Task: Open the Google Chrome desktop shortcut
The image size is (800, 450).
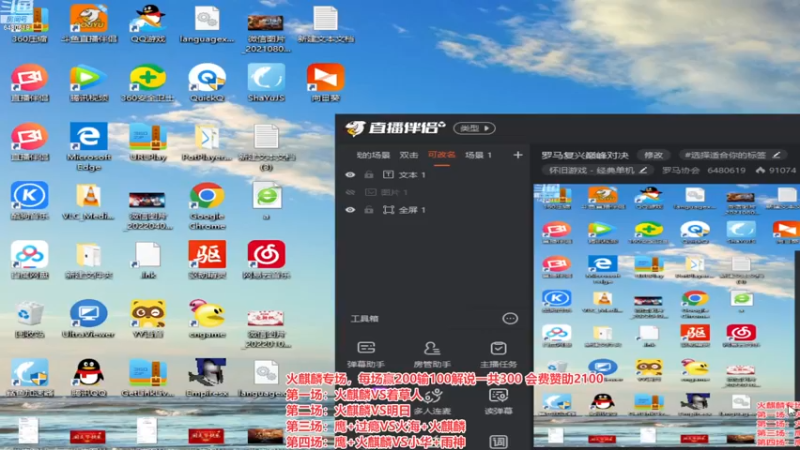Action: pos(207,206)
